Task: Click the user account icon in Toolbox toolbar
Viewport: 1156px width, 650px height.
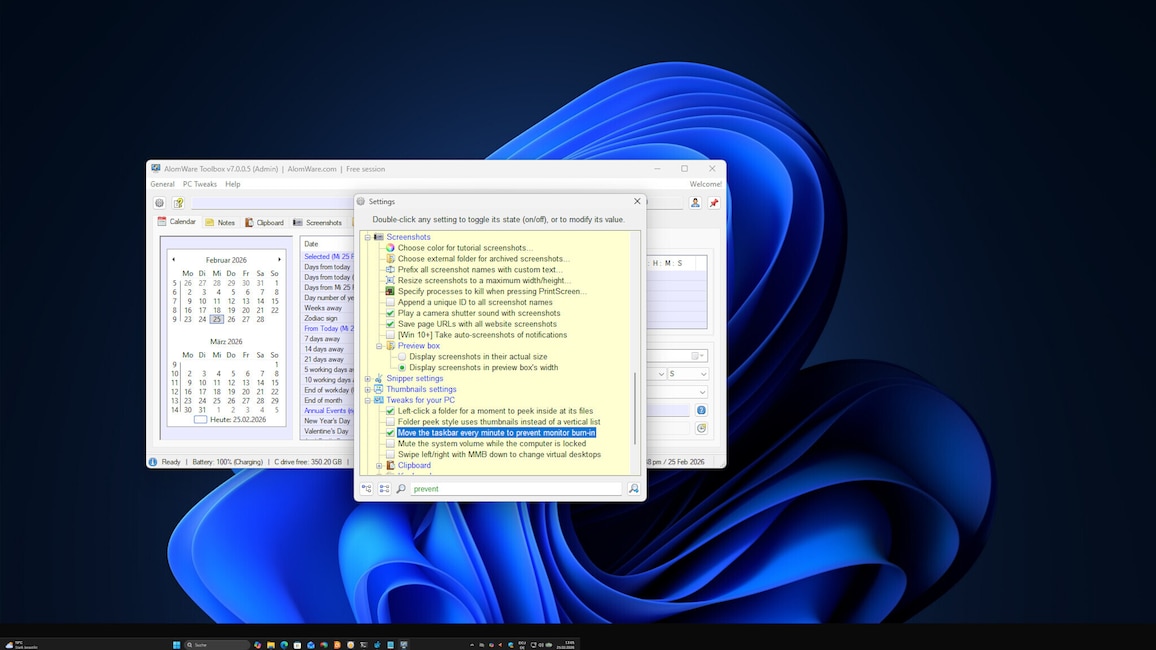Action: (x=694, y=203)
